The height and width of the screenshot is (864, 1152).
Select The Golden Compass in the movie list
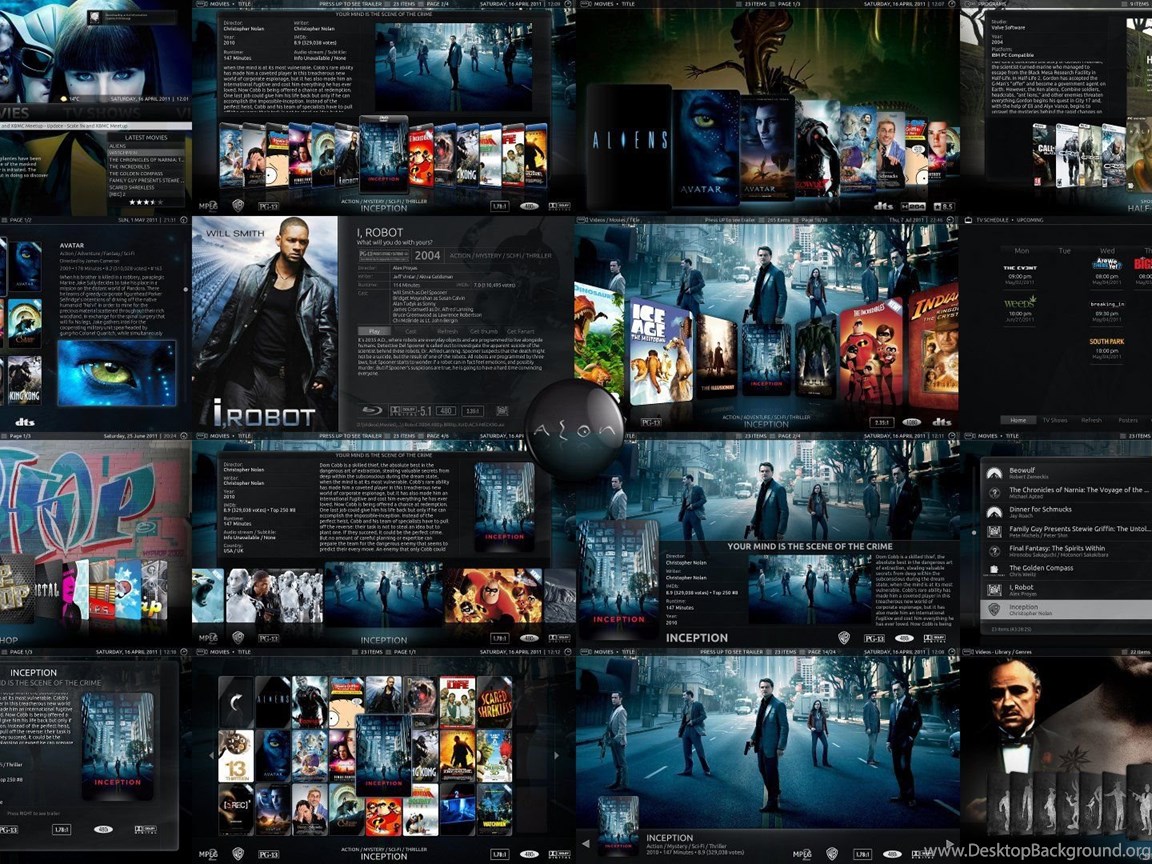[1064, 571]
